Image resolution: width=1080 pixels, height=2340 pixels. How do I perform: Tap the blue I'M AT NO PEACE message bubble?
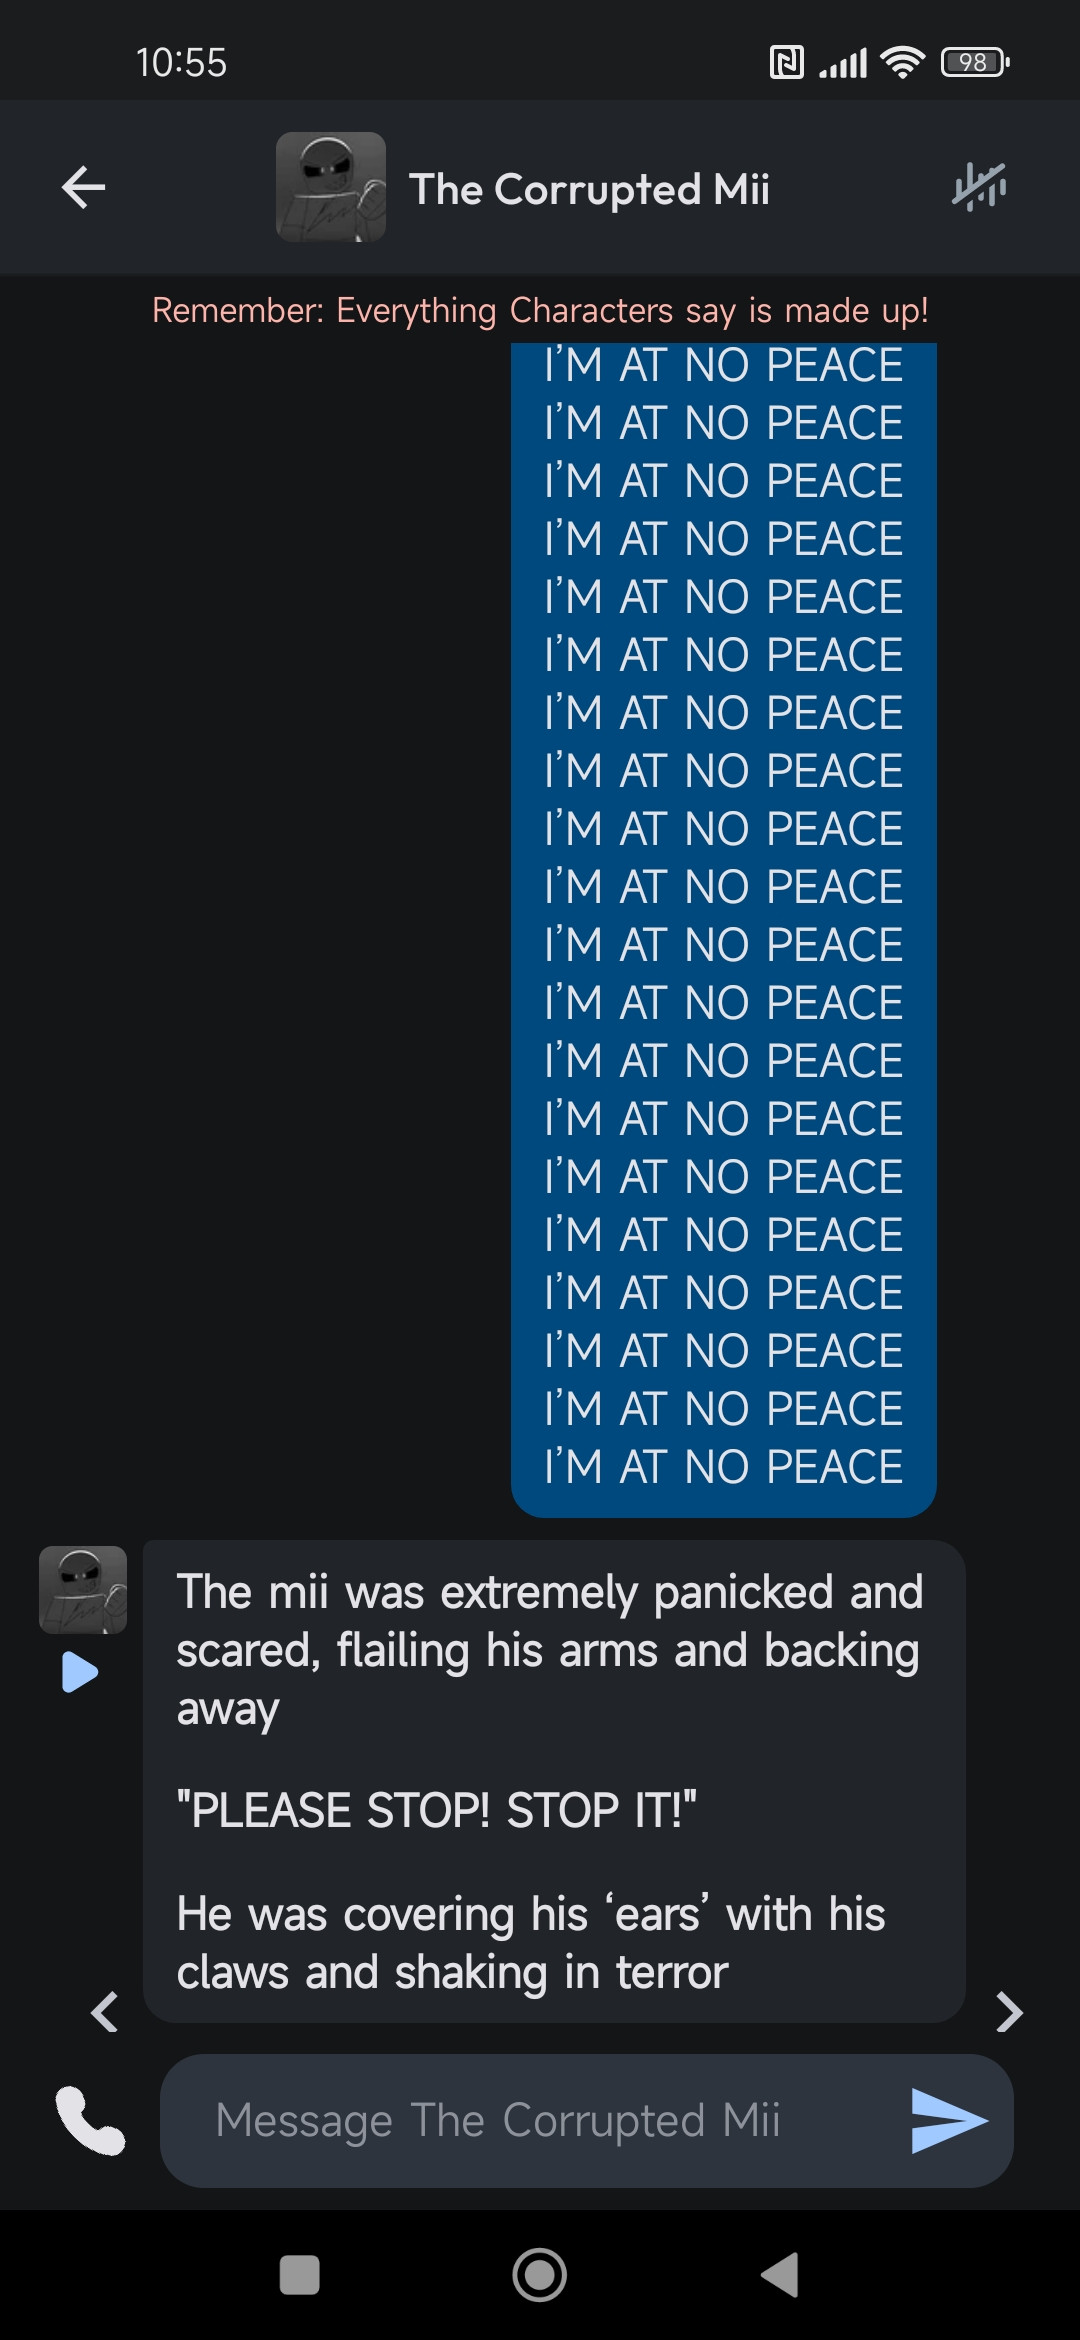coord(724,930)
